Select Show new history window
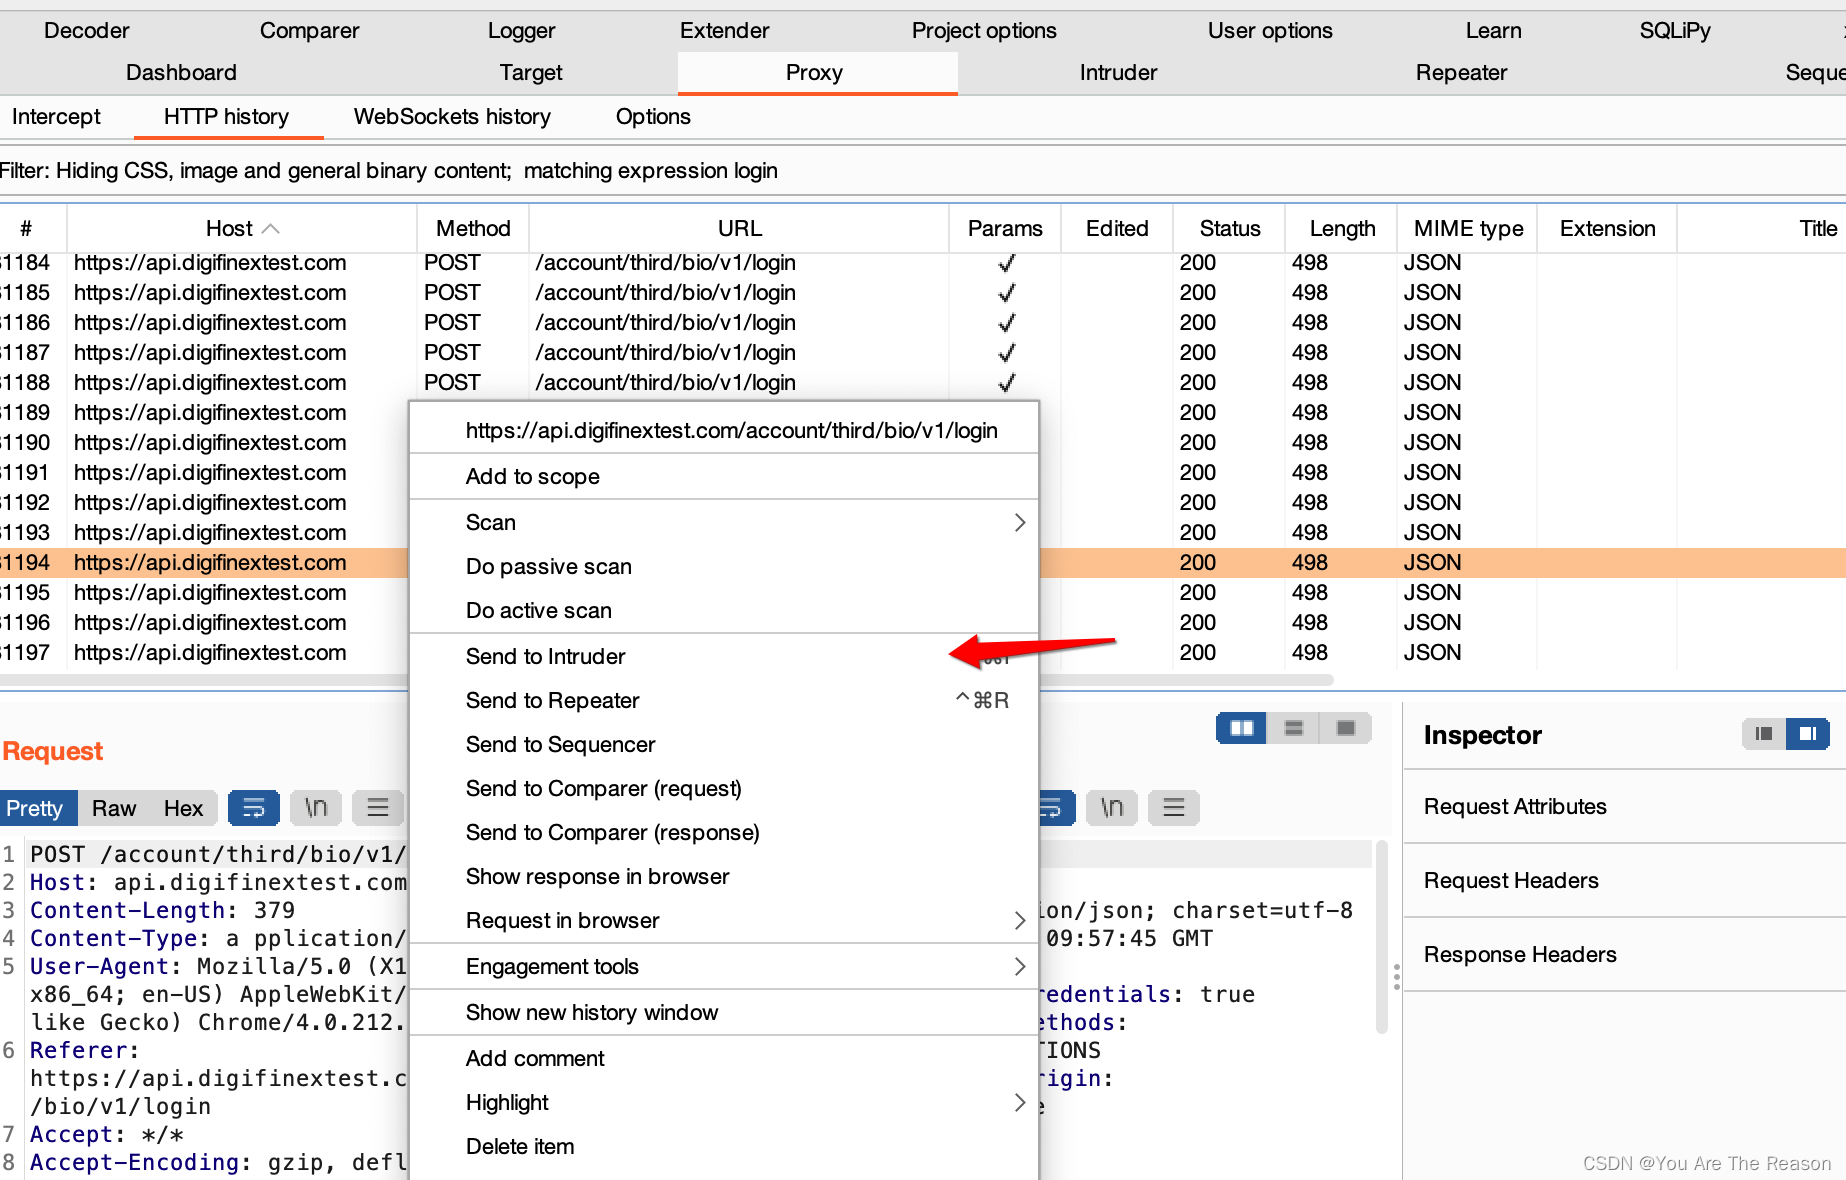This screenshot has height=1180, width=1846. [724, 1012]
